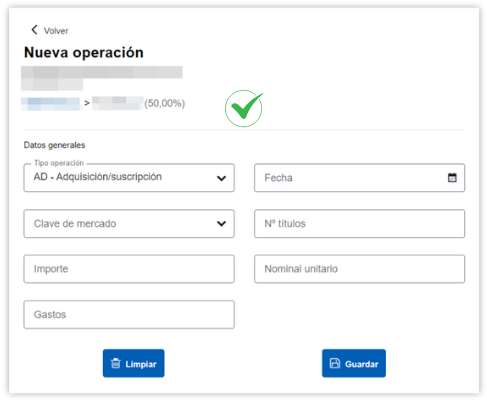
Task: Click the Nueva operación heading
Action: pyautogui.click(x=84, y=53)
